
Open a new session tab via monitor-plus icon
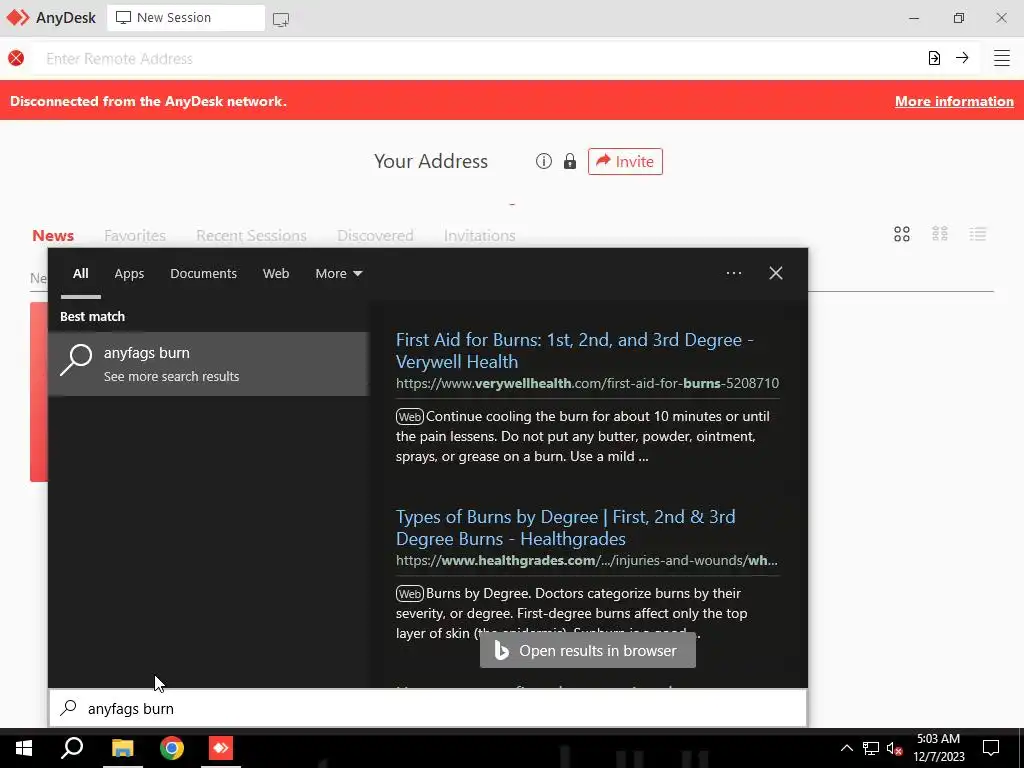point(281,19)
